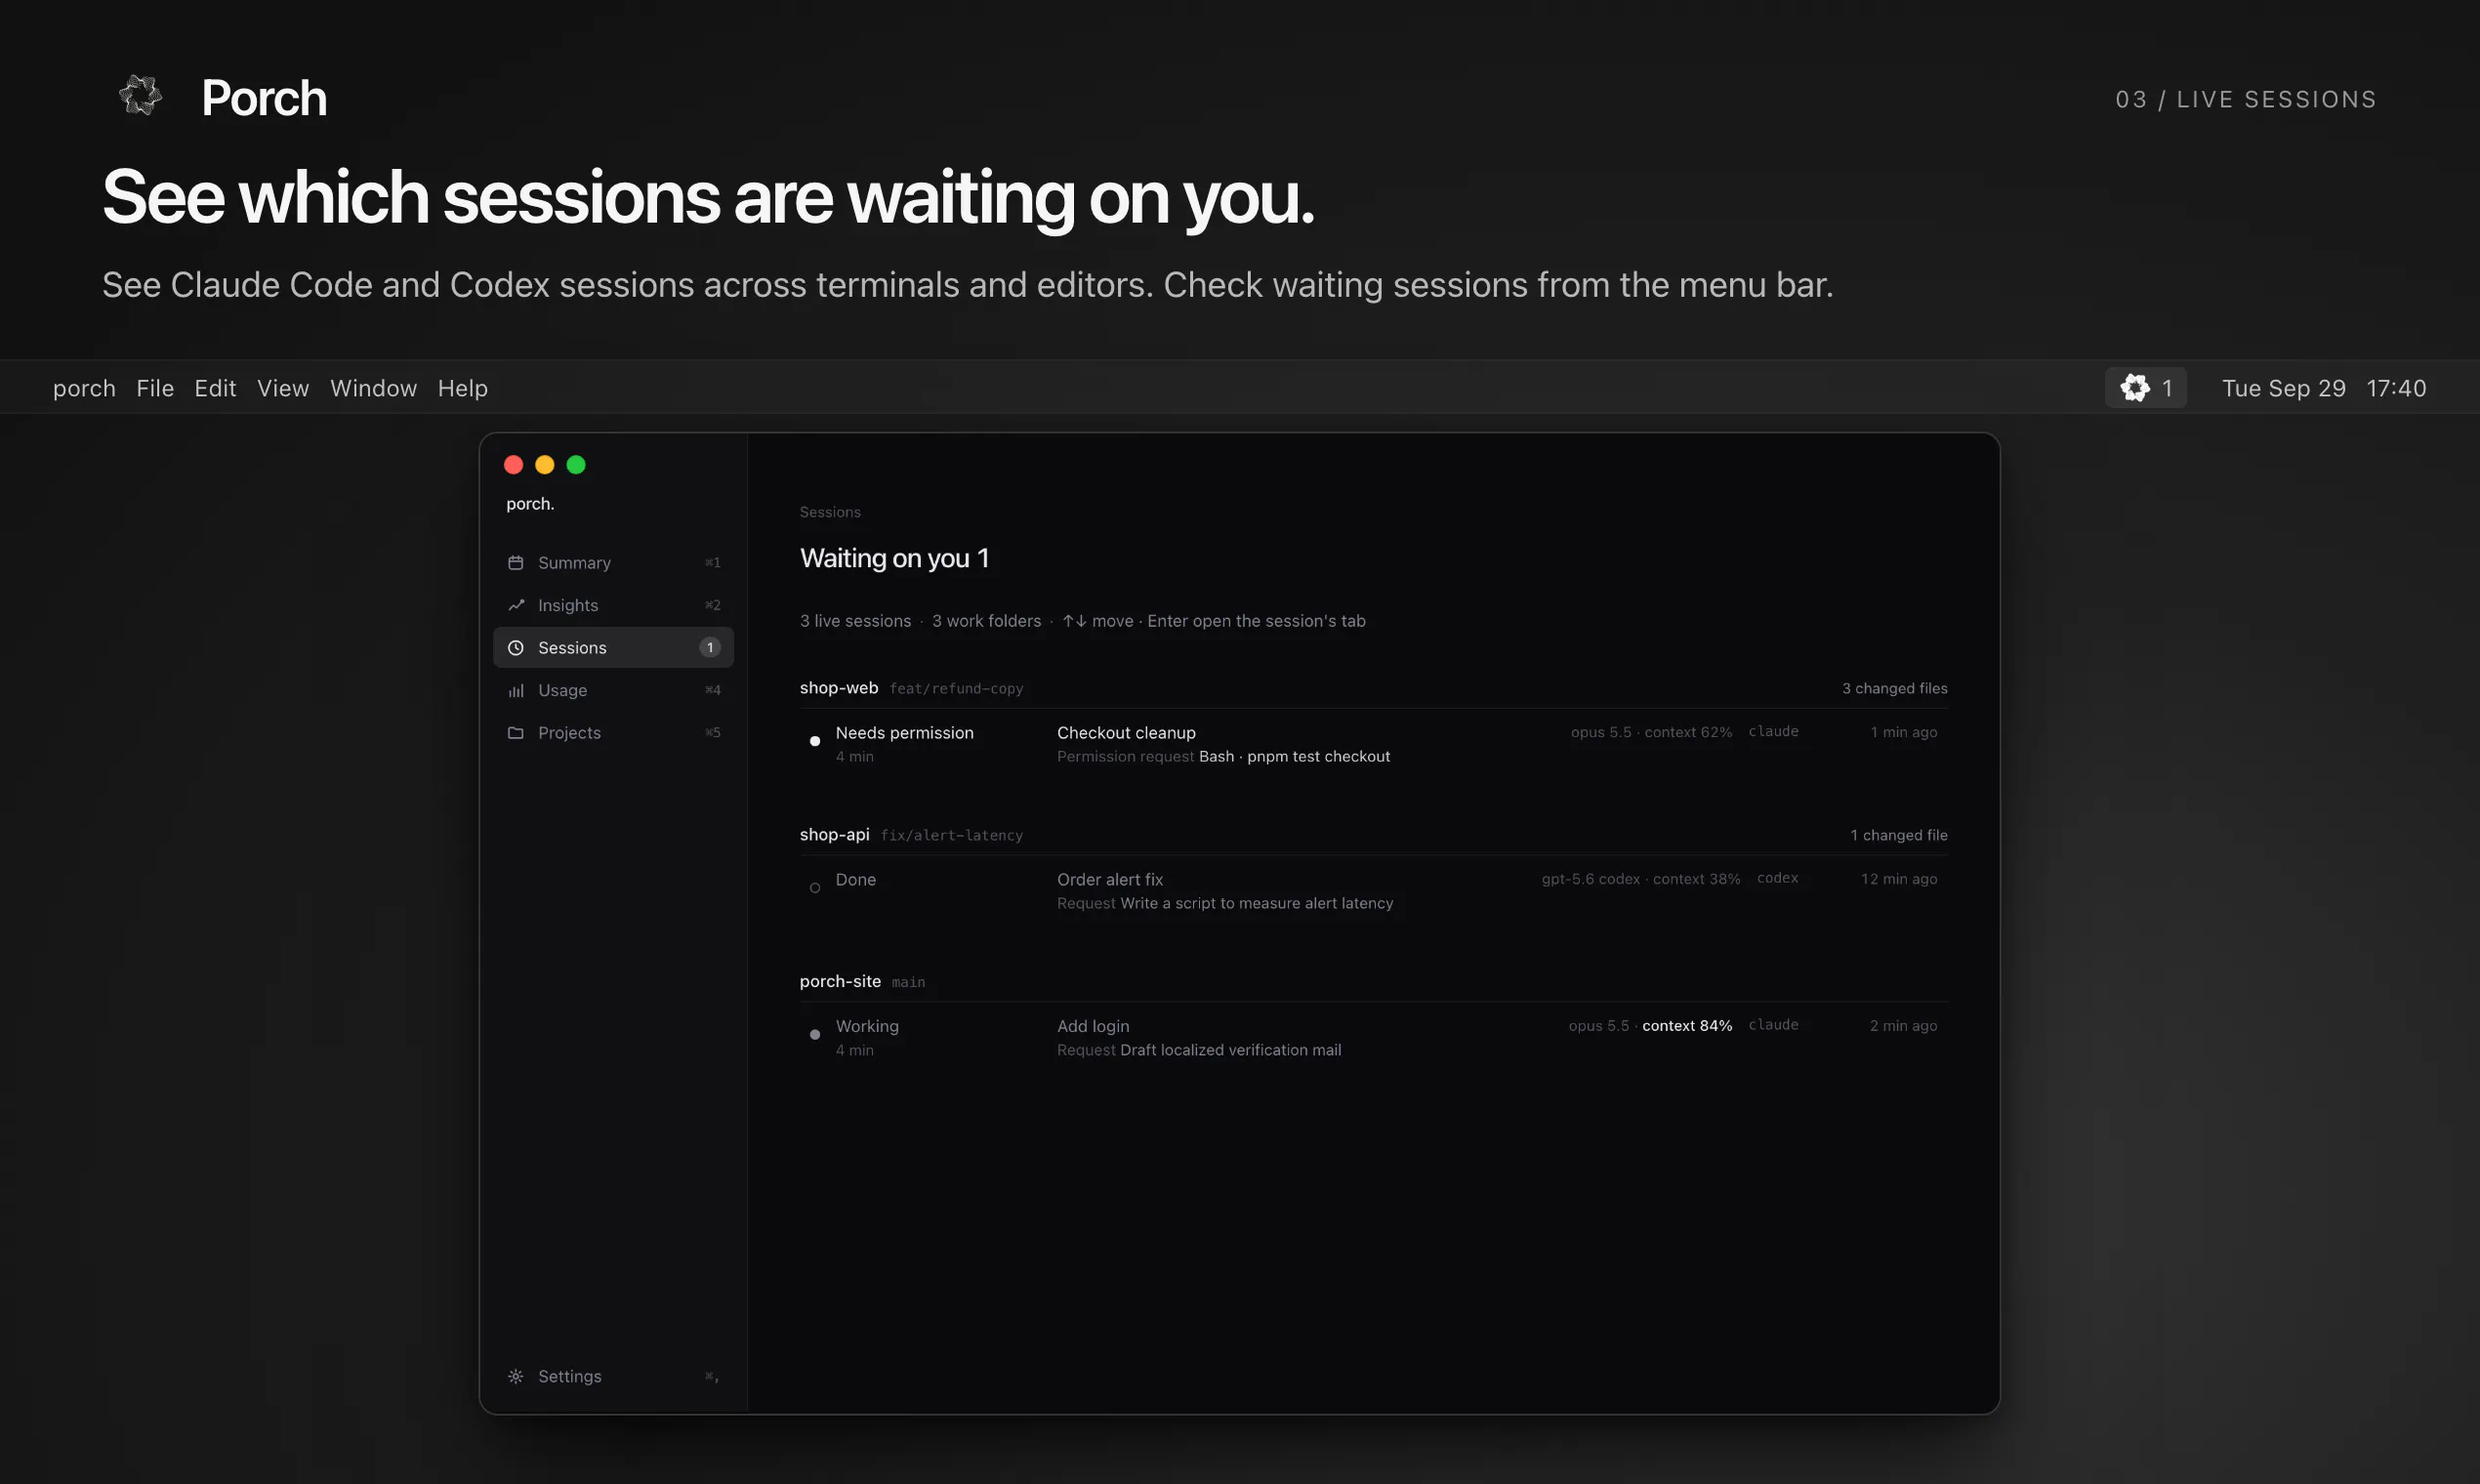Open Settings at sidebar bottom
The image size is (2480, 1484).
pos(613,1377)
